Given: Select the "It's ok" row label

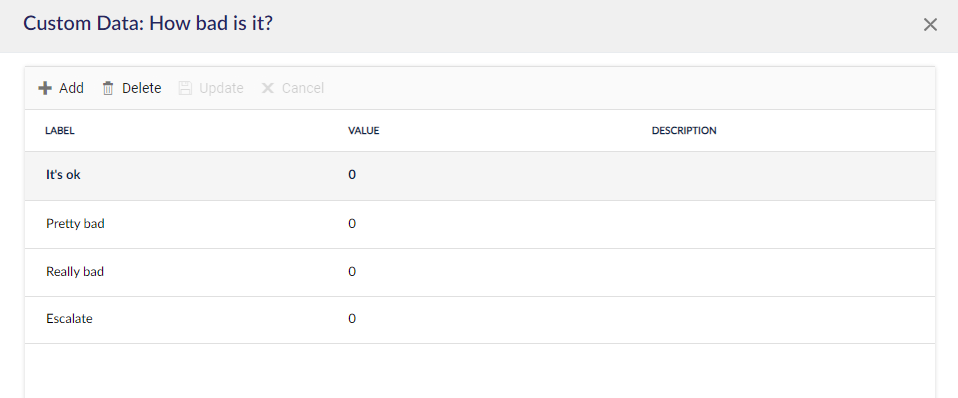Looking at the screenshot, I should [64, 174].
